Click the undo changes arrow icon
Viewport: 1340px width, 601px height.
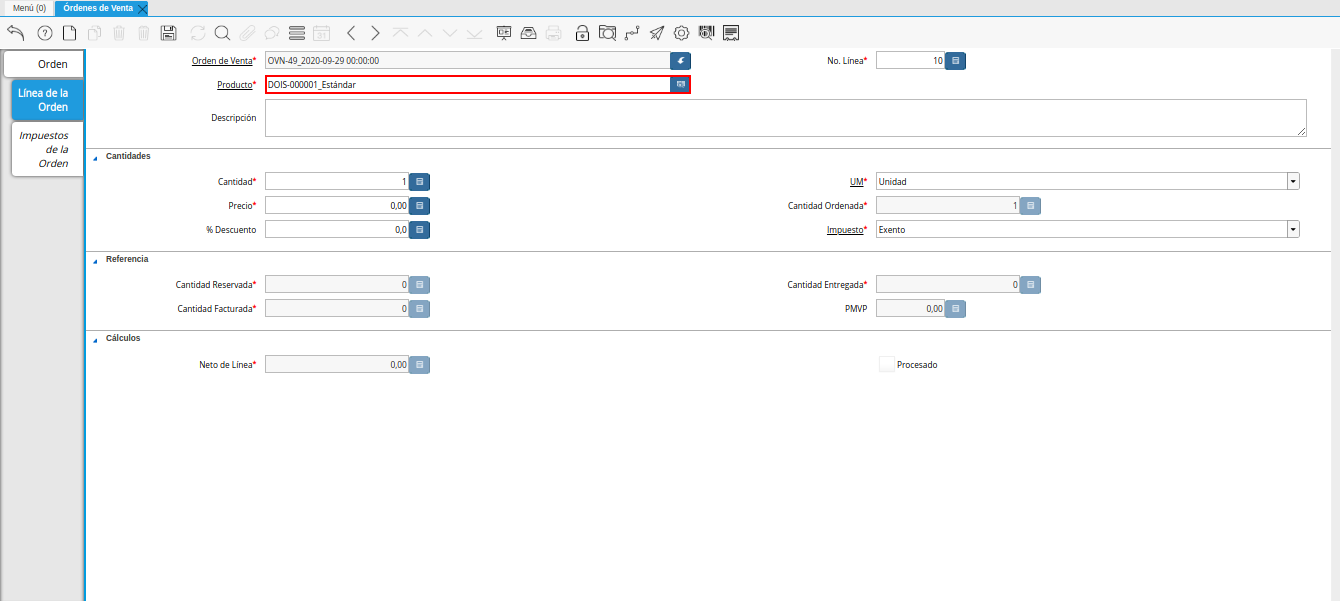point(16,33)
